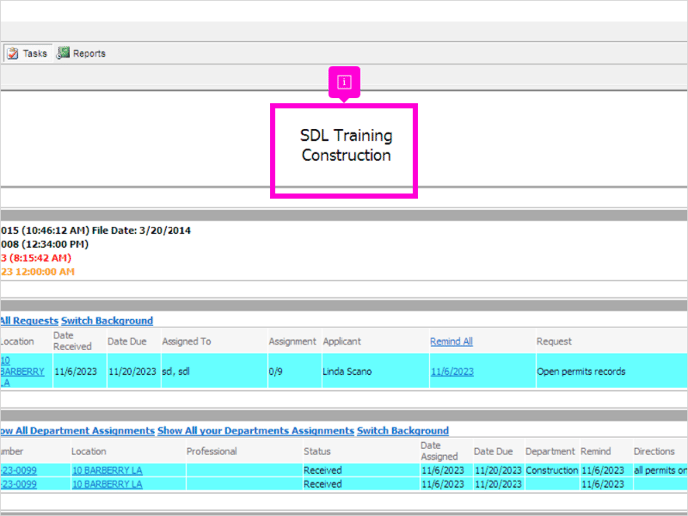Image resolution: width=688 pixels, height=516 pixels.
Task: Select the 'all permits on' directions cell
Action: [660, 470]
